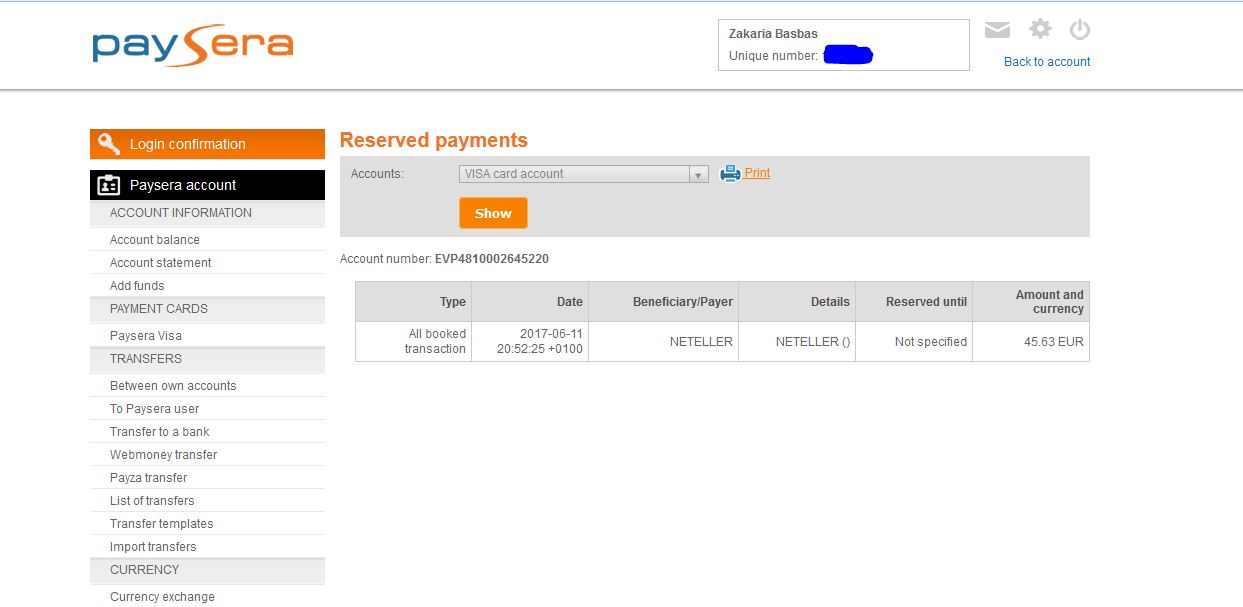
Task: Open Currency exchange
Action: [162, 597]
